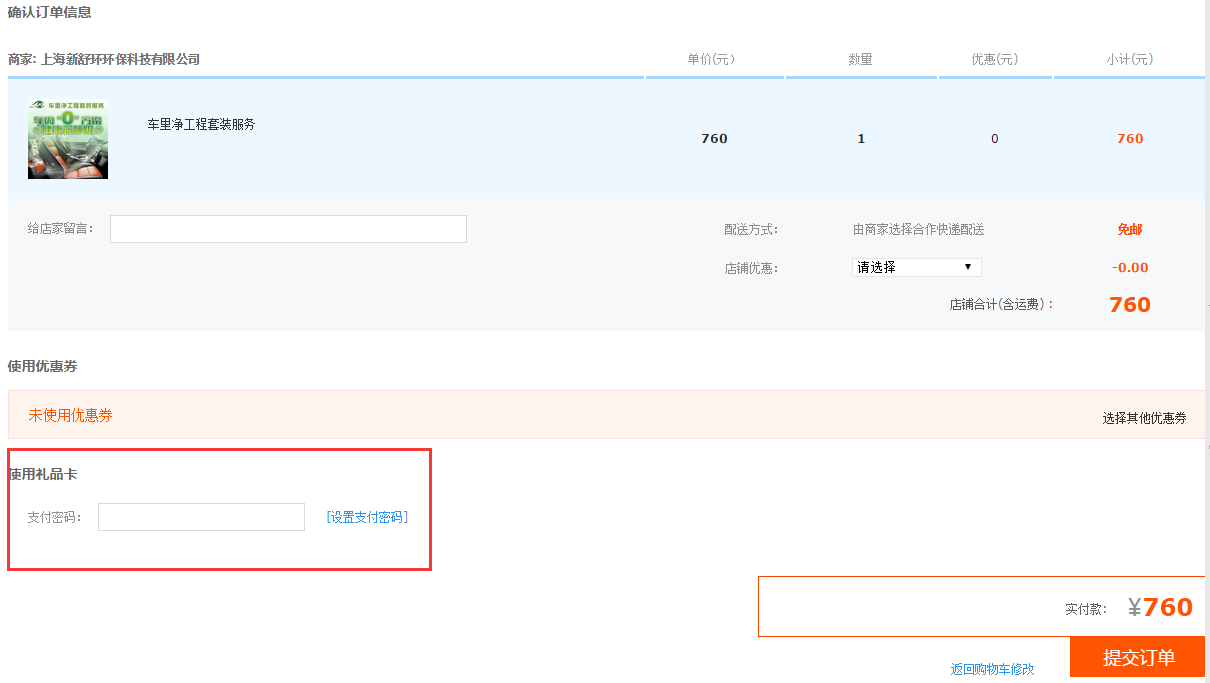Screen dimensions: 1210x683
Task: Click the 配送方式 label
Action: [x=751, y=229]
